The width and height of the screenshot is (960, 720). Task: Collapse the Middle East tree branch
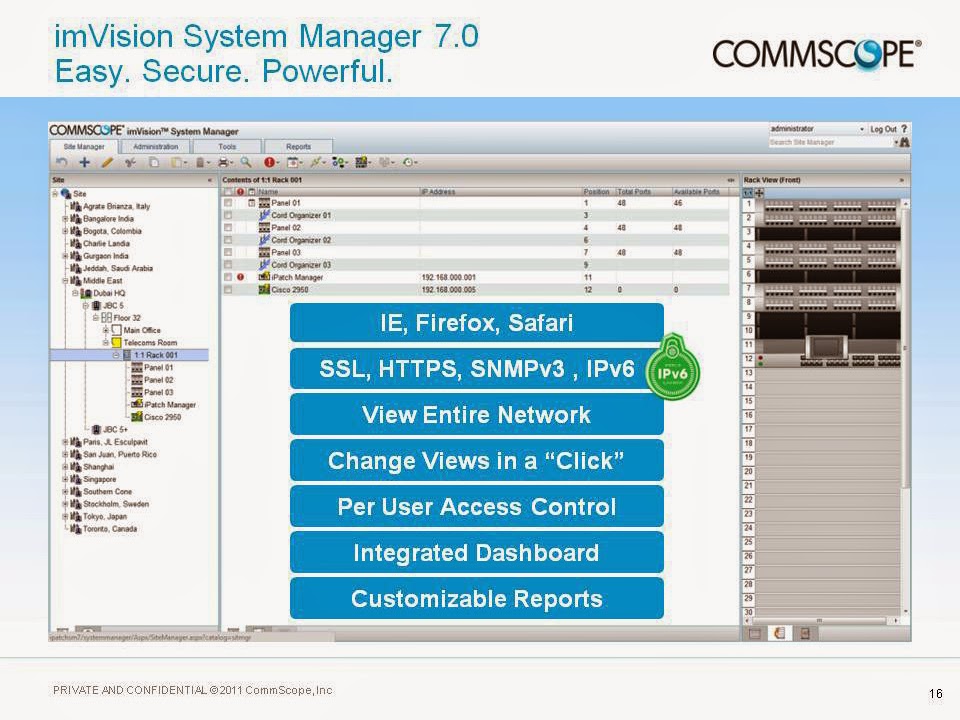pos(63,279)
